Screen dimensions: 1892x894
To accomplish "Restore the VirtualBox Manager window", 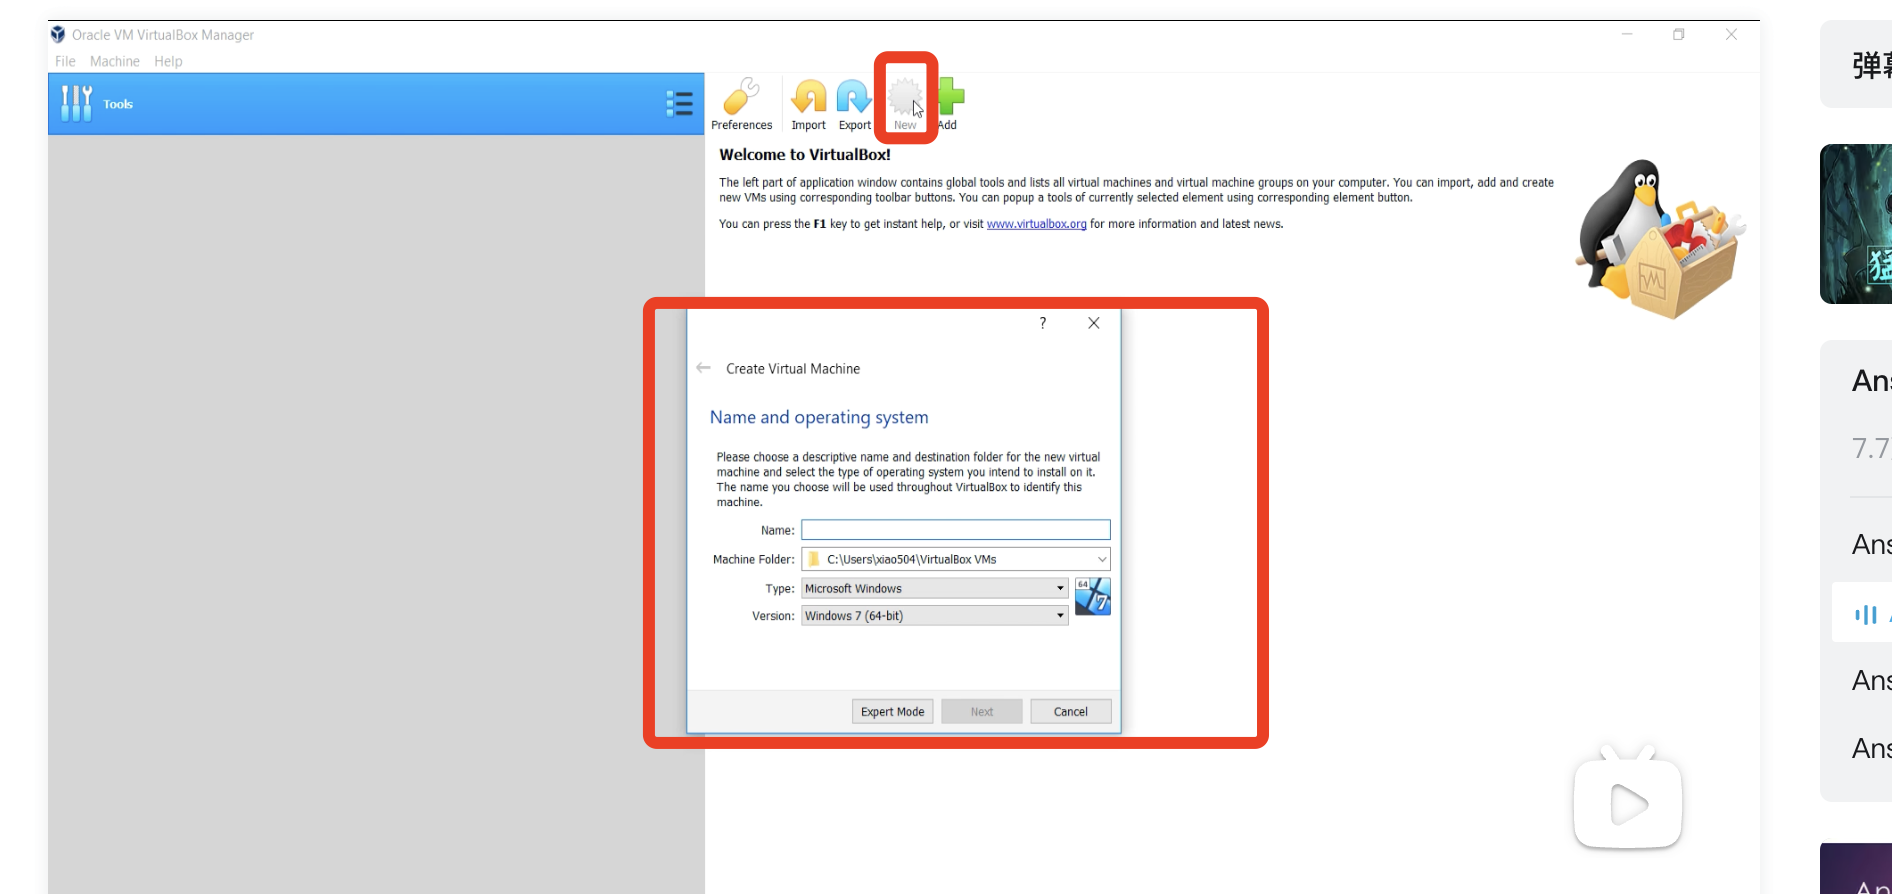I will [x=1679, y=34].
